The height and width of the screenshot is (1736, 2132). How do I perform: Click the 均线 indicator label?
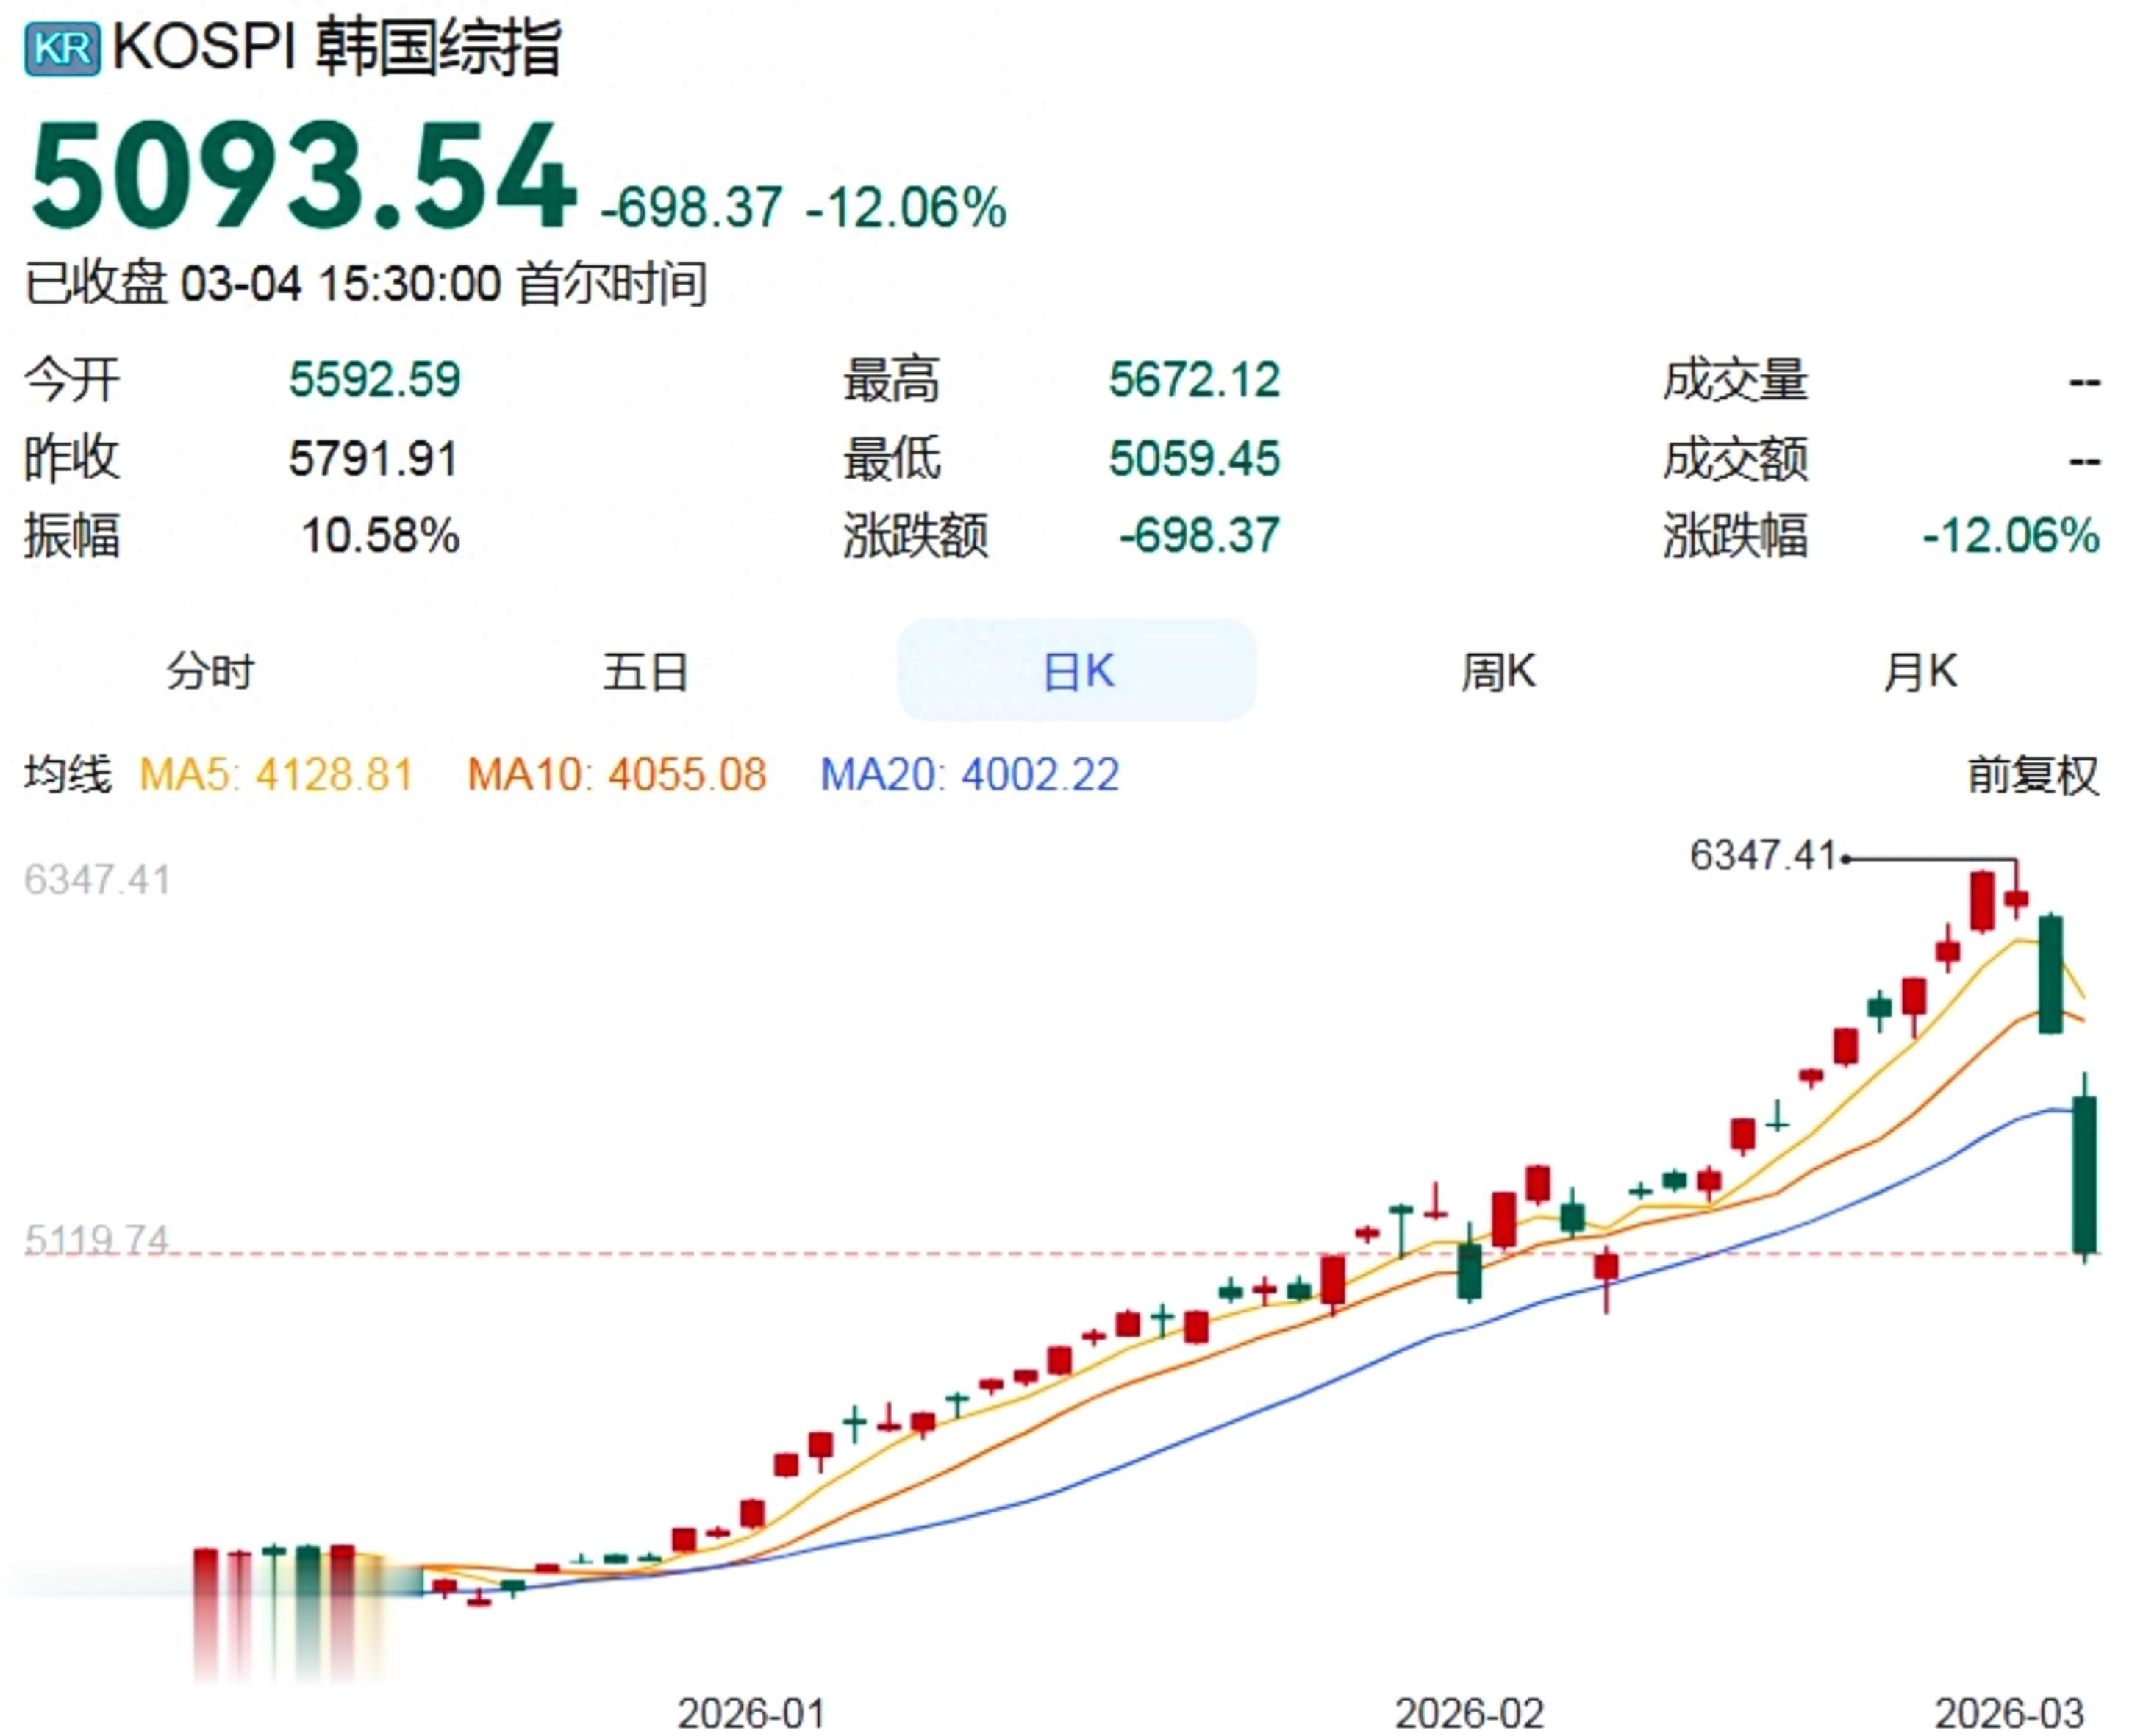[x=68, y=775]
